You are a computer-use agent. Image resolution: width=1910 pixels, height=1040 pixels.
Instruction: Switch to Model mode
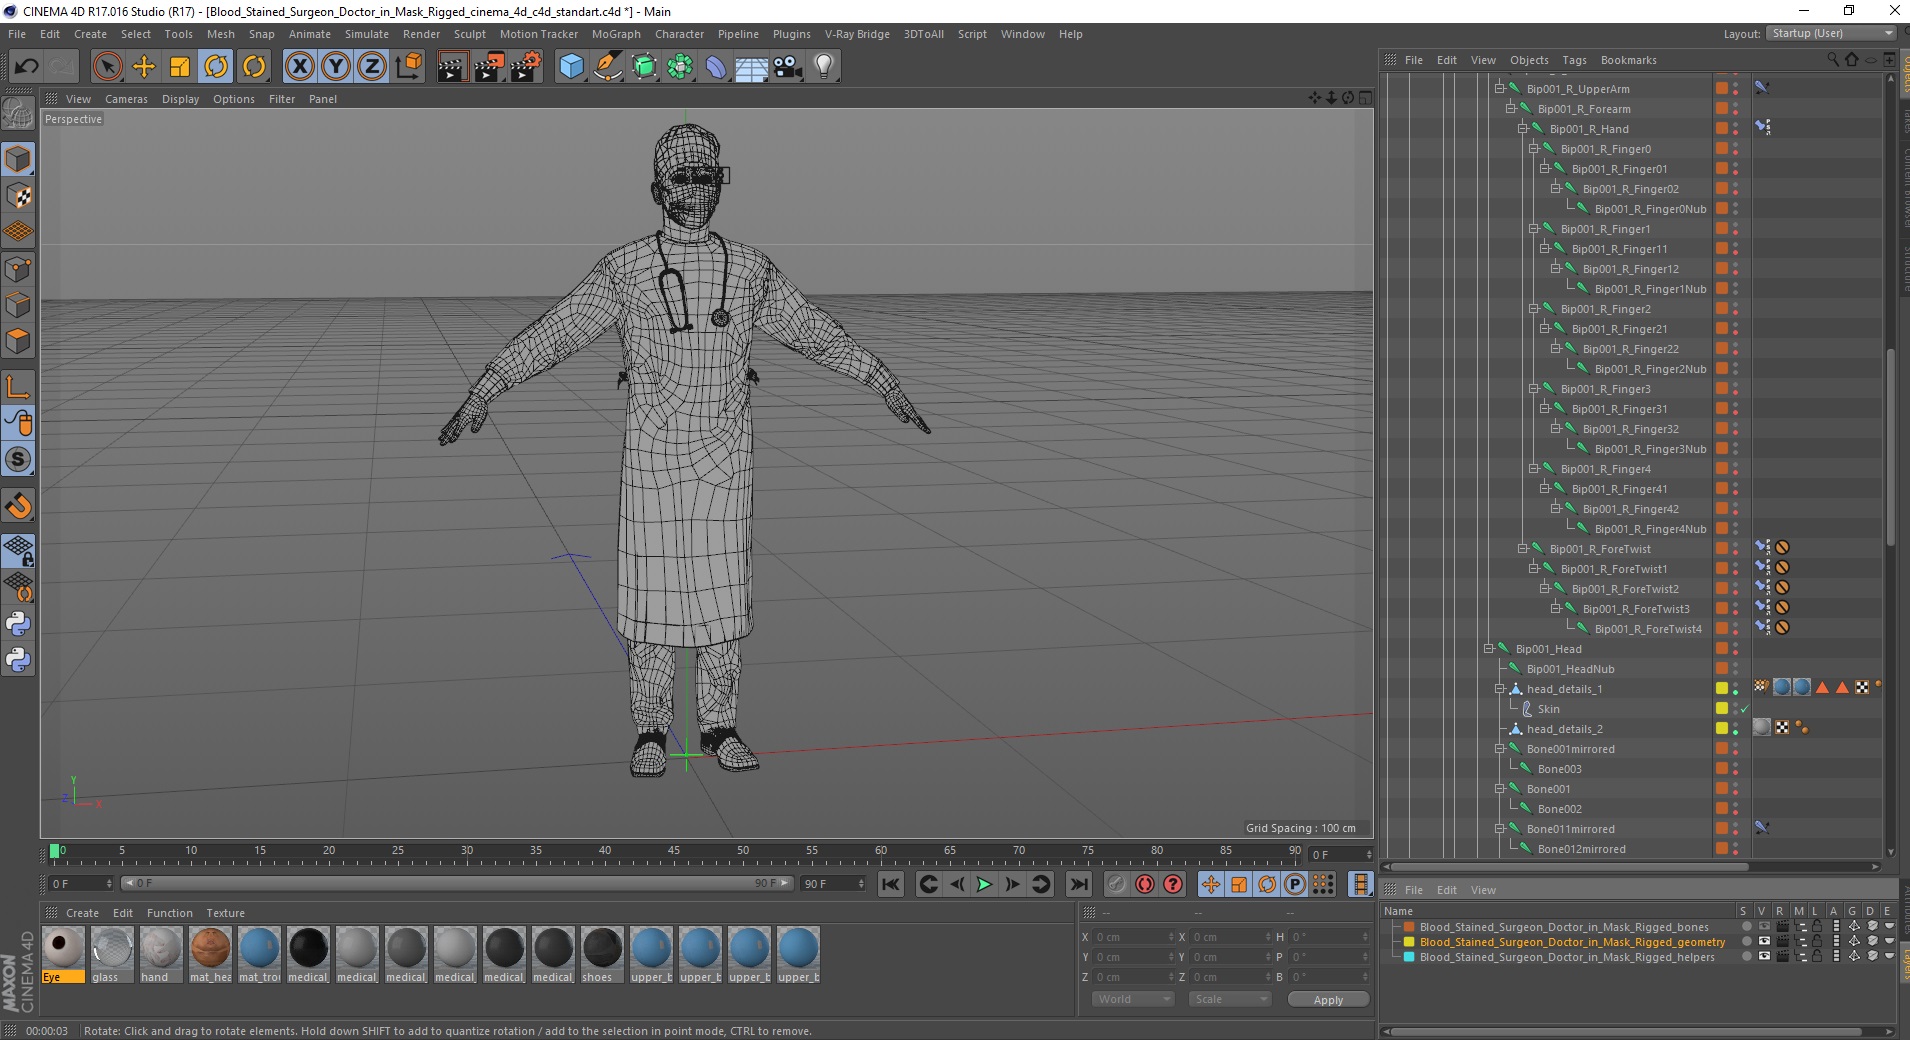coord(18,159)
